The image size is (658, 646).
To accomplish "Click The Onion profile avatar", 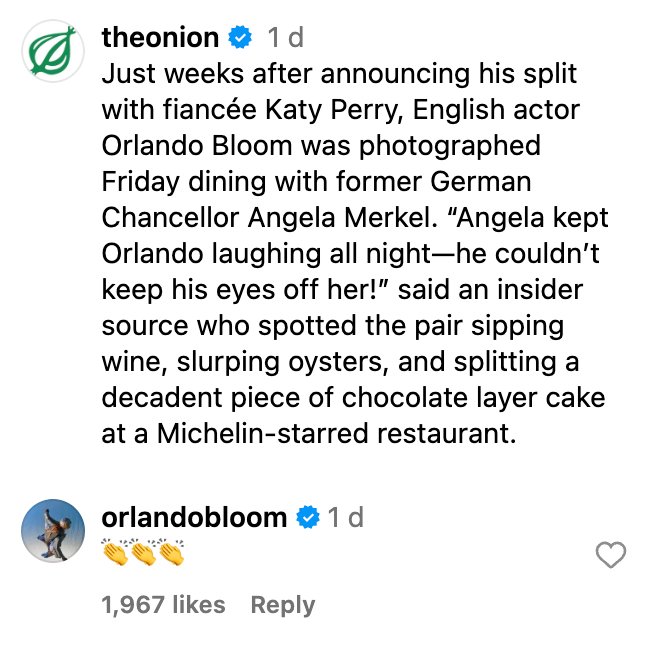I will click(x=53, y=51).
